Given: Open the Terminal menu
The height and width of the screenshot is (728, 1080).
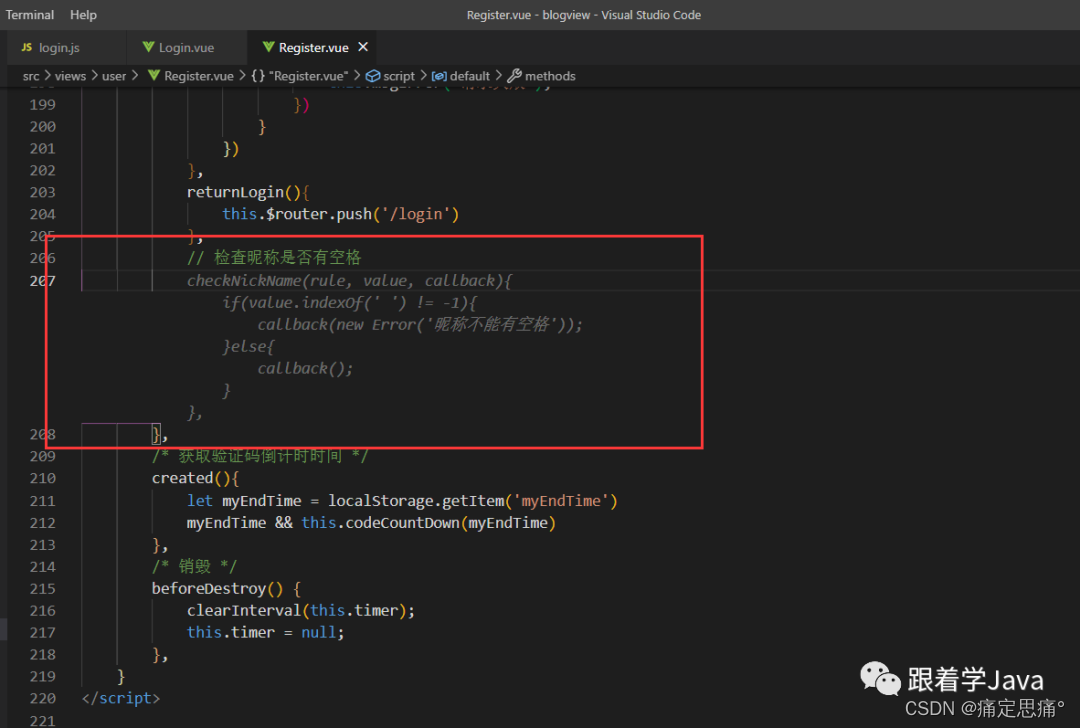Looking at the screenshot, I should point(30,14).
